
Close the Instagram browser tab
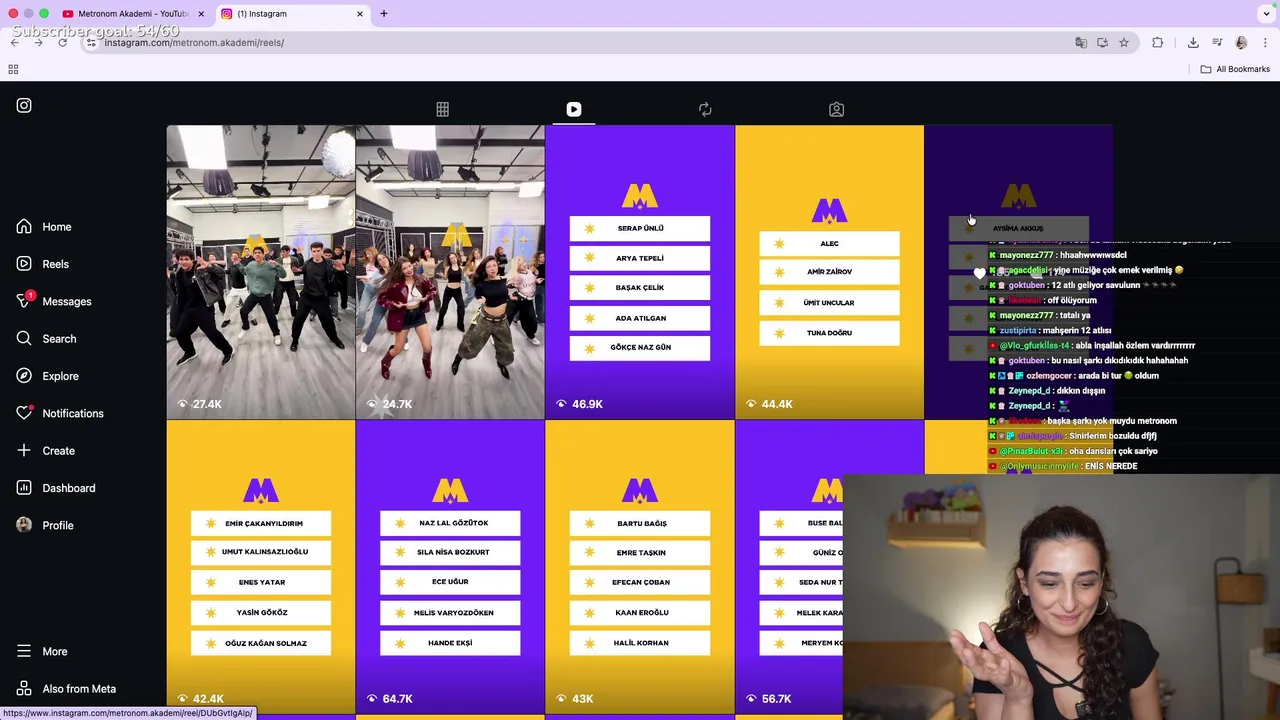(x=360, y=14)
